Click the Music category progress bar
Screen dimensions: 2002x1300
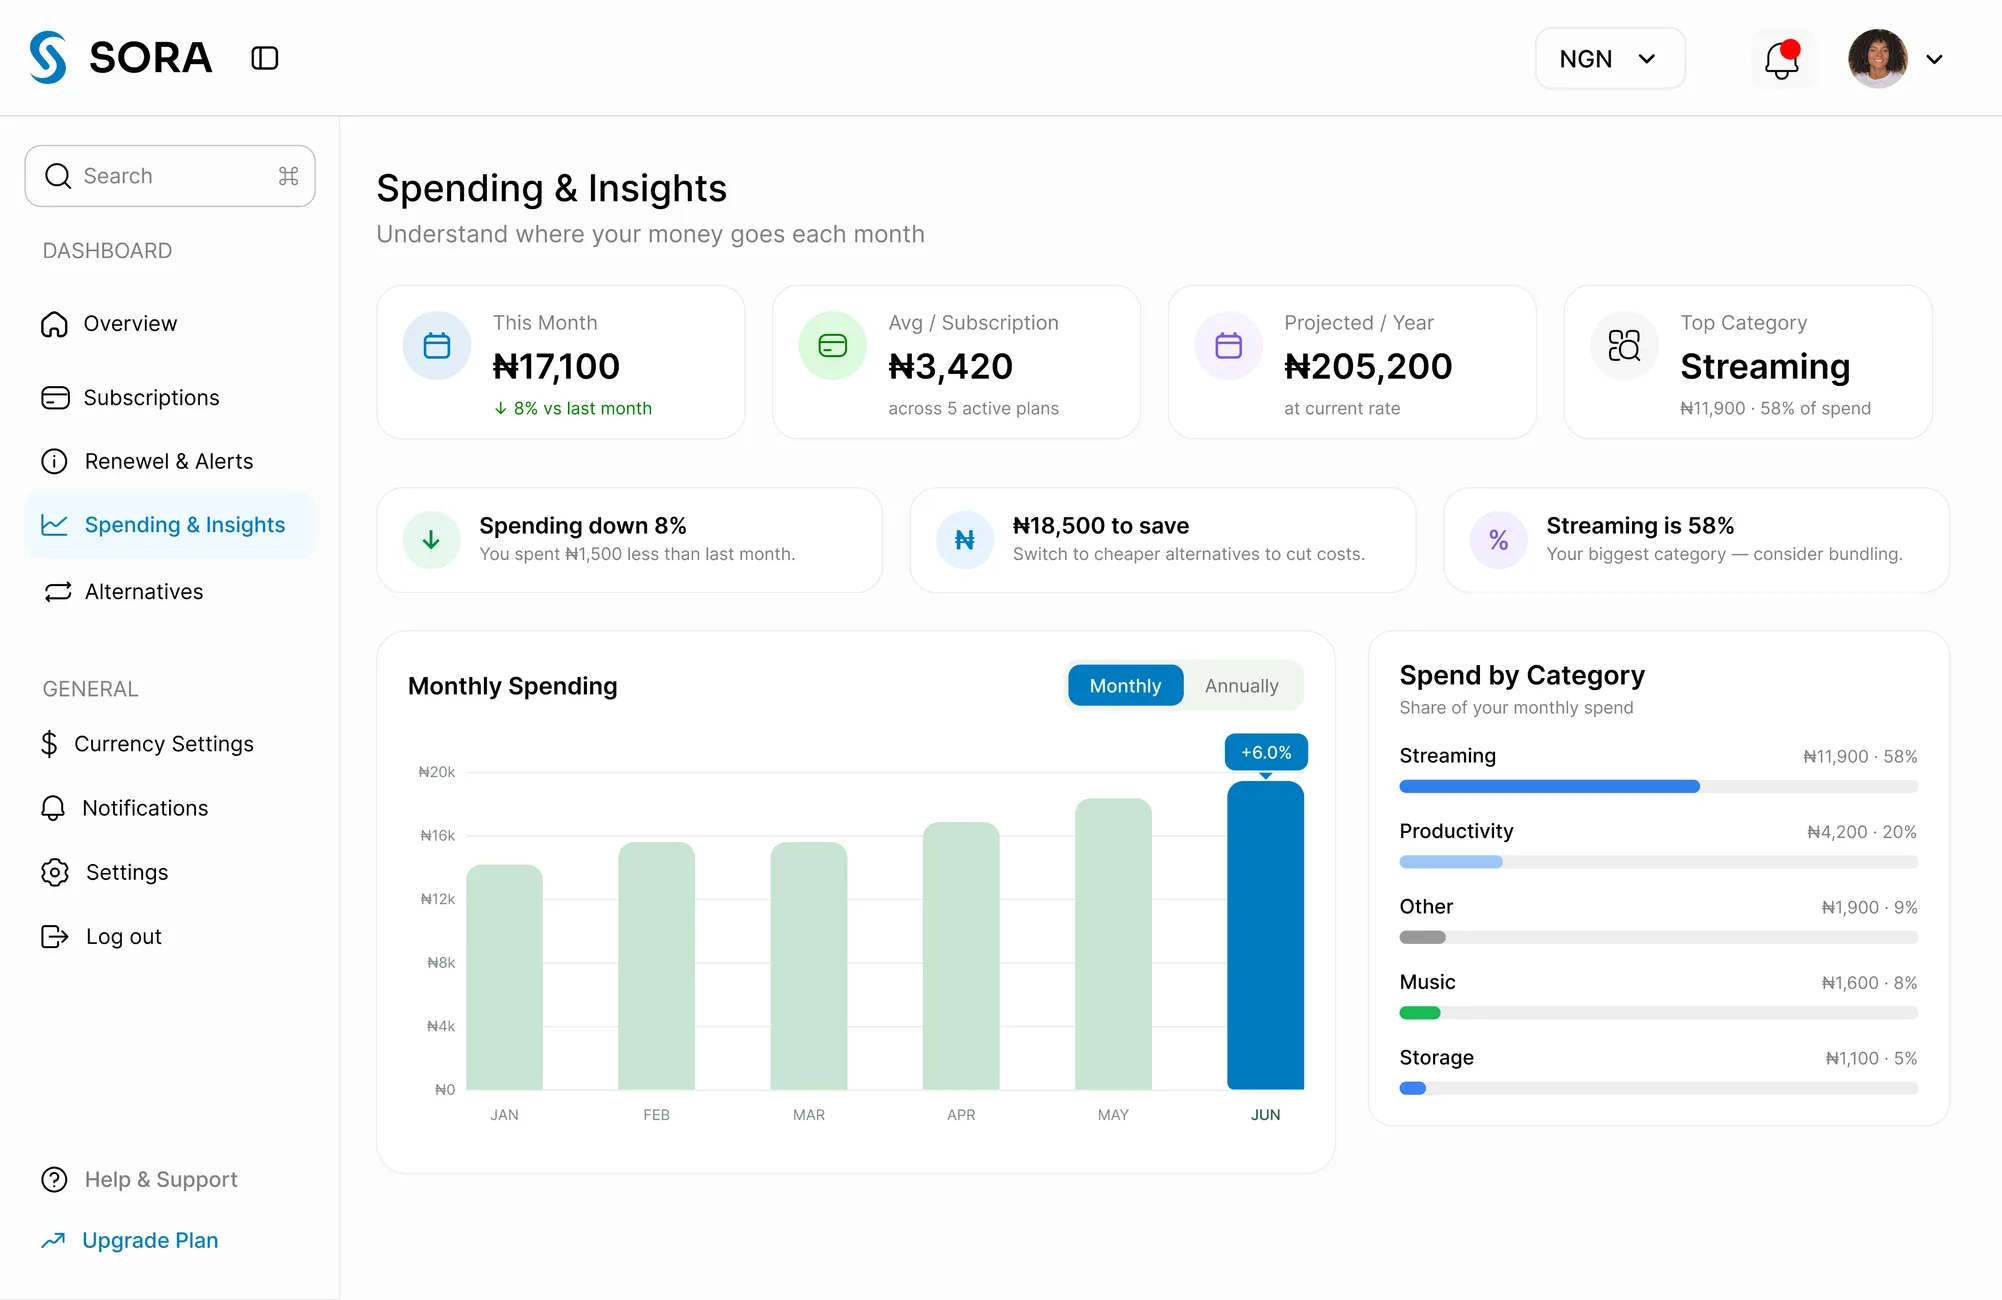1658,1013
